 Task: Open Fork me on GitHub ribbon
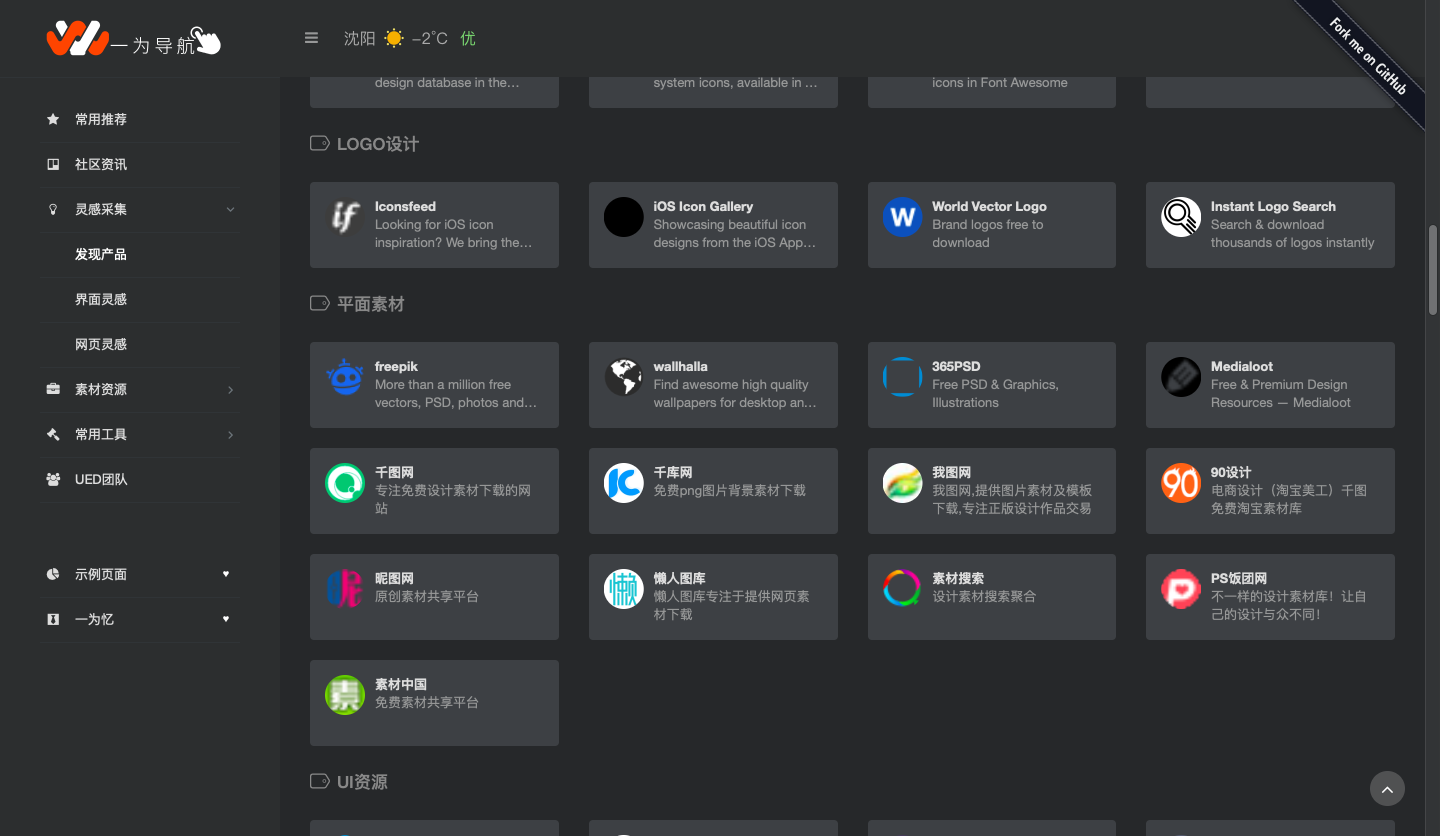1369,57
